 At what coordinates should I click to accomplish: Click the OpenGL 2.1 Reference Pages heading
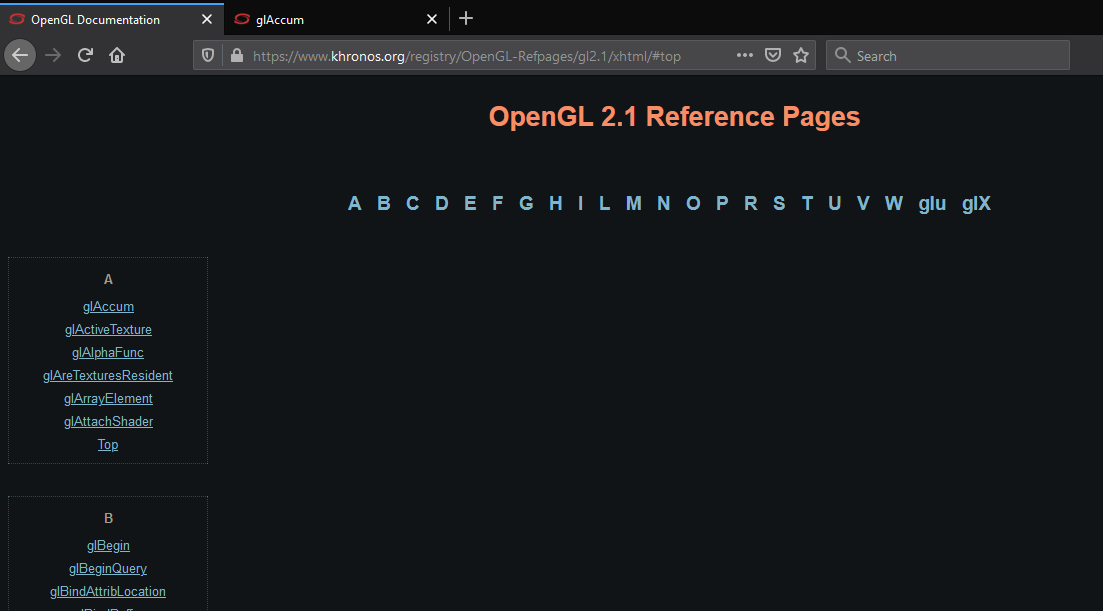pyautogui.click(x=674, y=117)
